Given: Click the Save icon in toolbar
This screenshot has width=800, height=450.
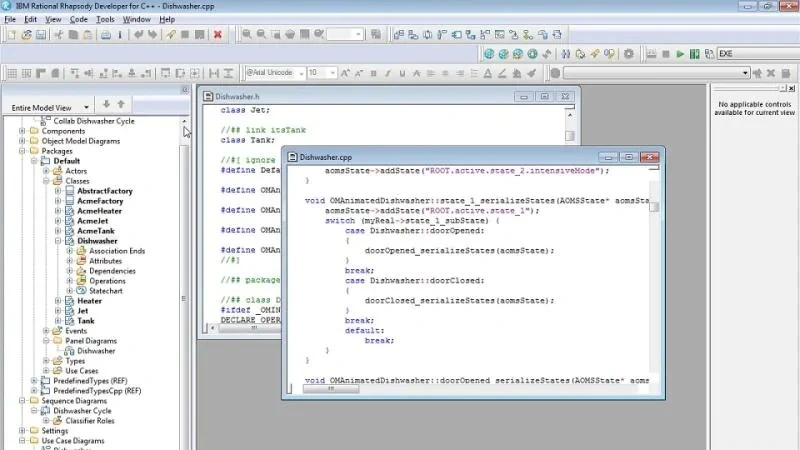Looking at the screenshot, I should pos(41,34).
